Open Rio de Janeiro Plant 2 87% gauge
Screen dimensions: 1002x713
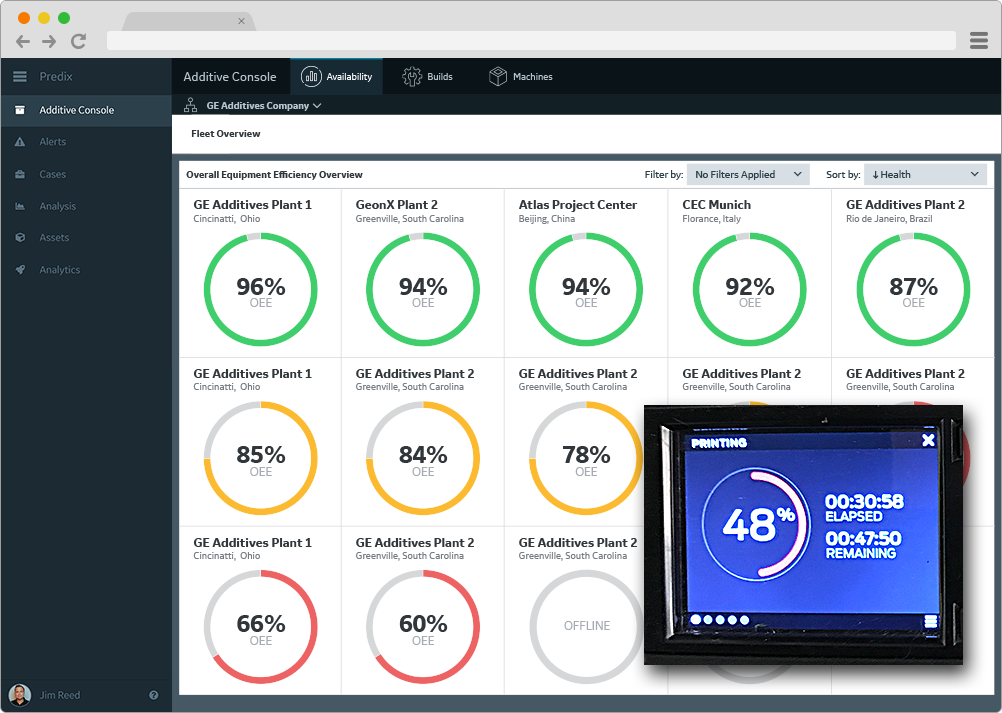tap(913, 289)
